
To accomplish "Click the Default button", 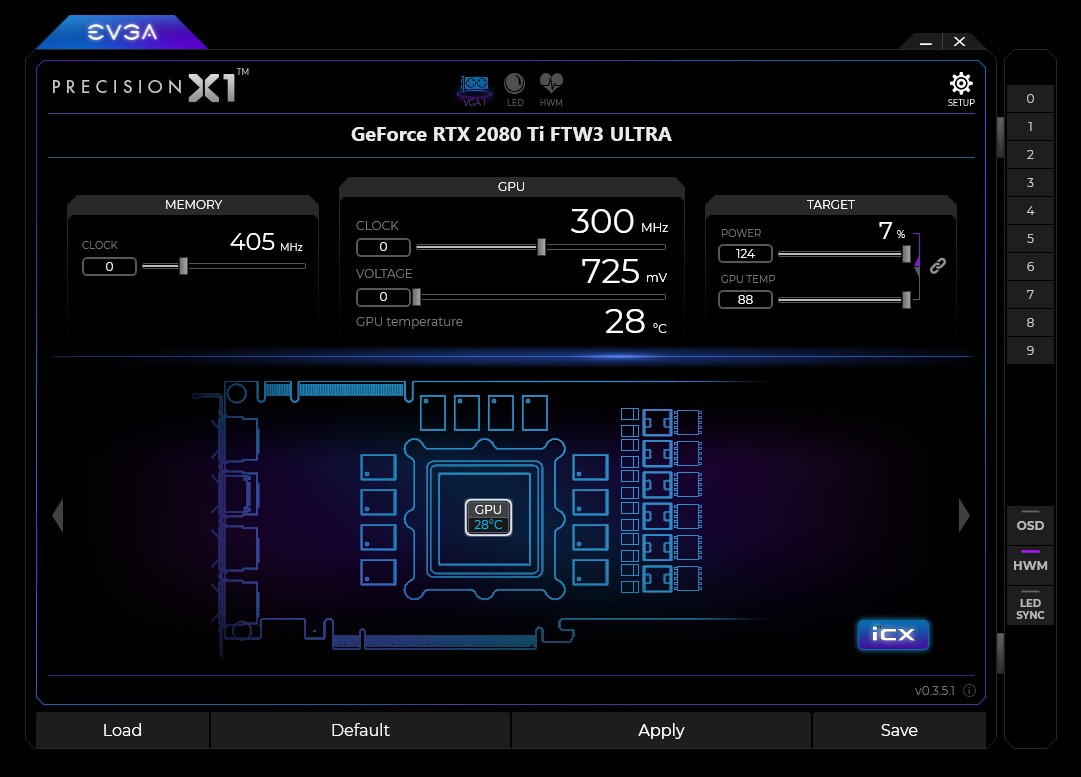I will (x=360, y=730).
